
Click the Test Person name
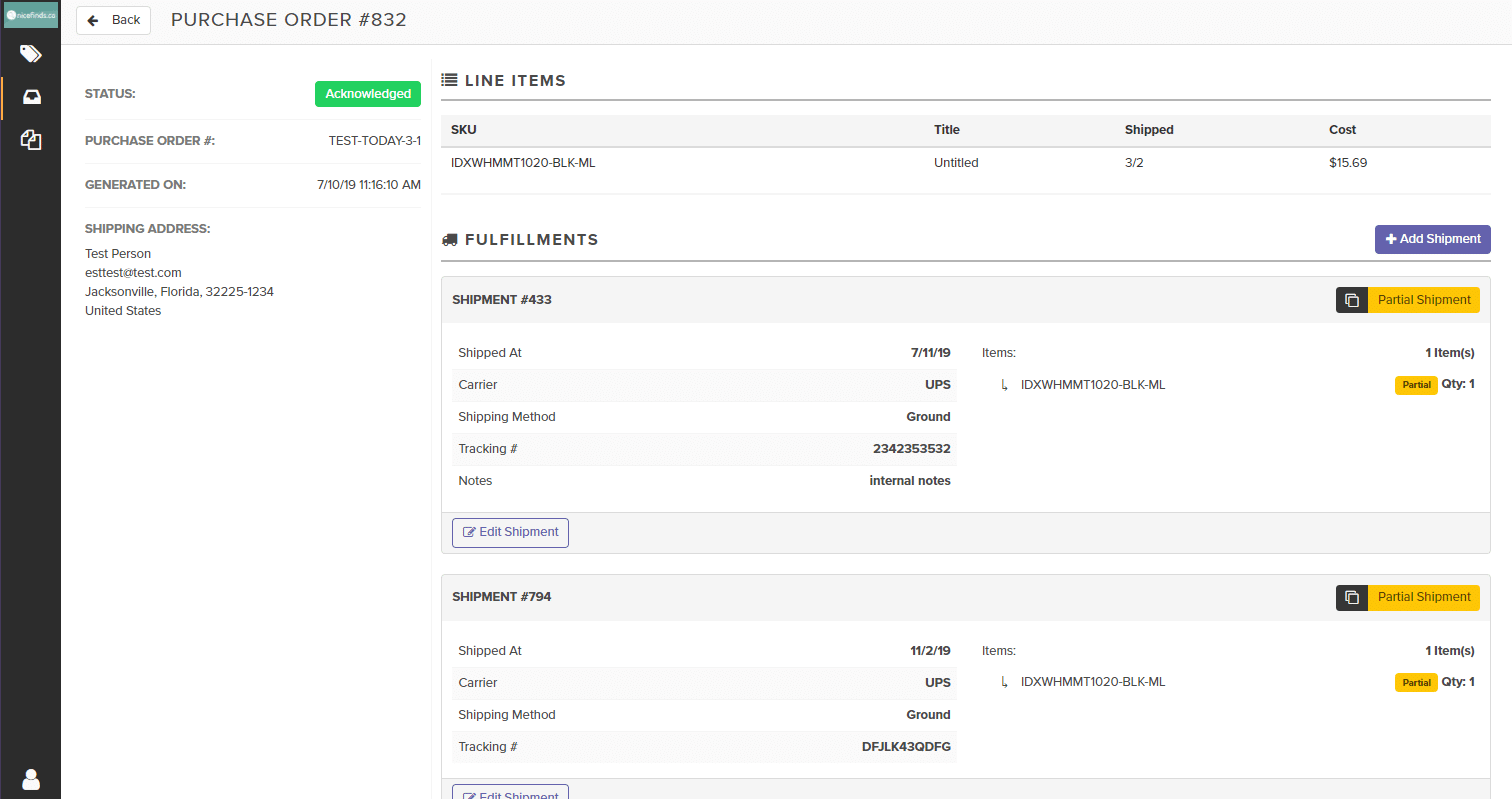coord(118,254)
